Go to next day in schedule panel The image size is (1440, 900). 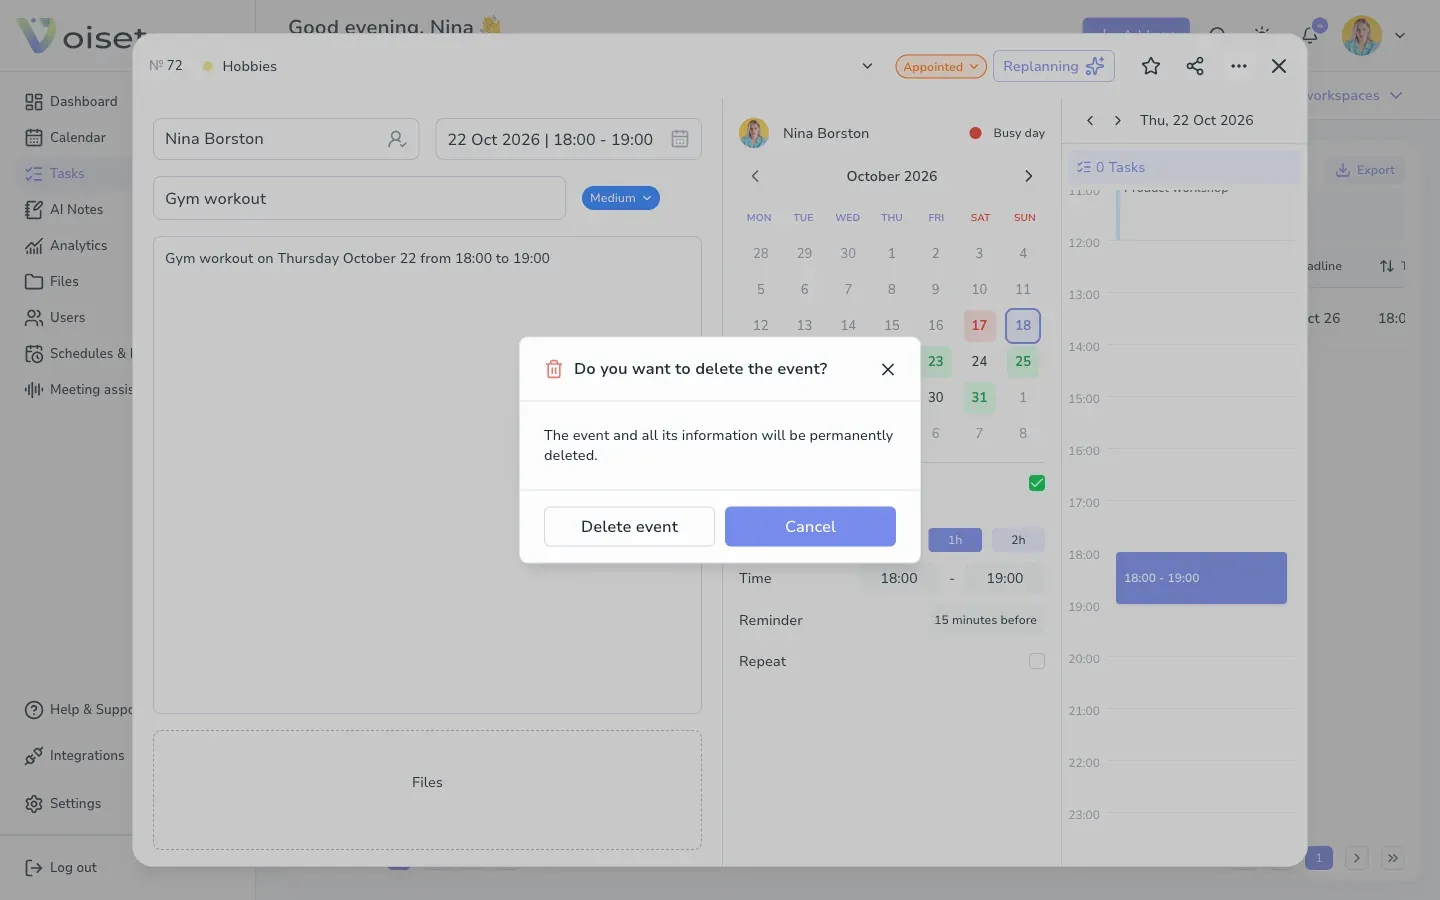1117,120
